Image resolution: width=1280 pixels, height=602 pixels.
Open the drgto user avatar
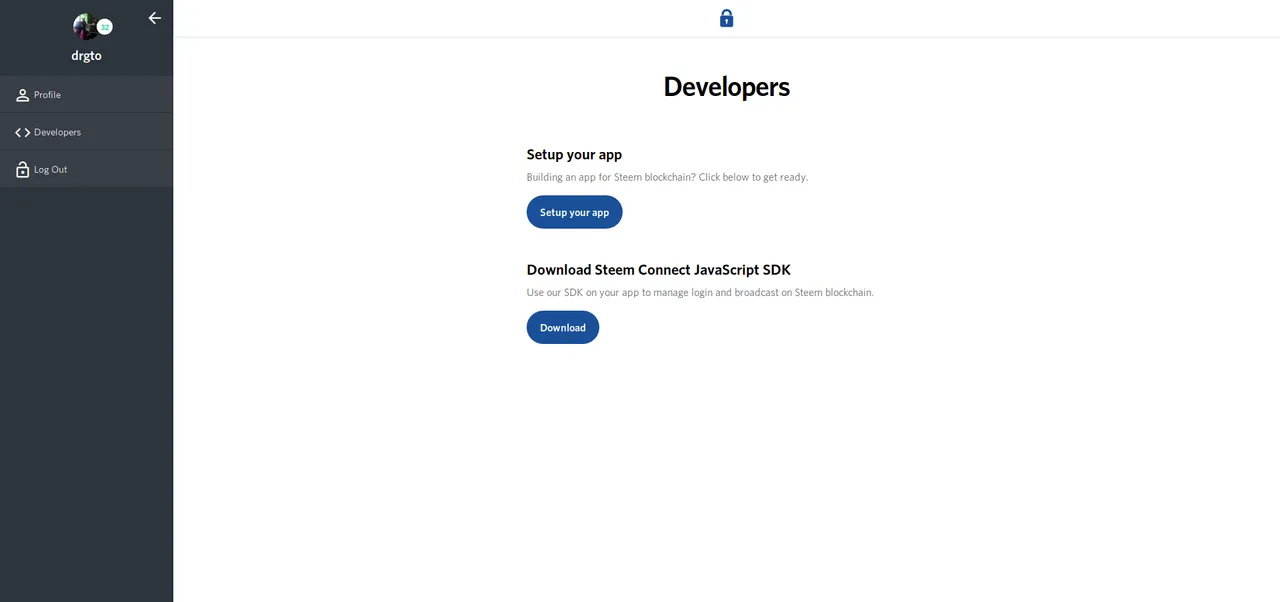click(86, 27)
